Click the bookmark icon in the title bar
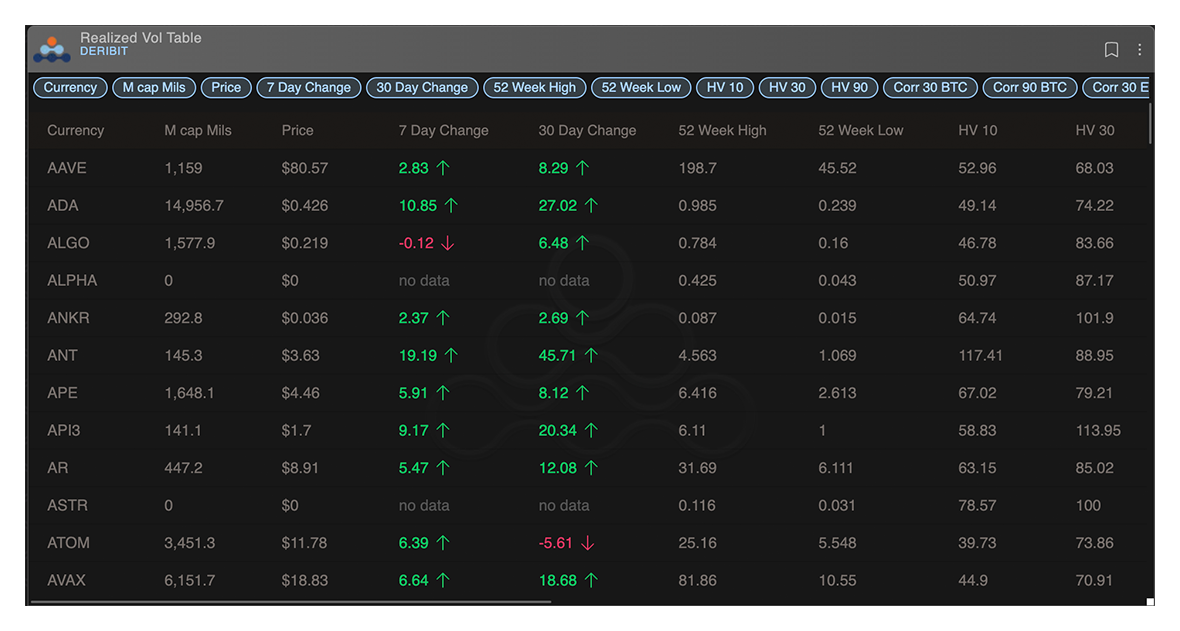1180x631 pixels. tap(1111, 49)
